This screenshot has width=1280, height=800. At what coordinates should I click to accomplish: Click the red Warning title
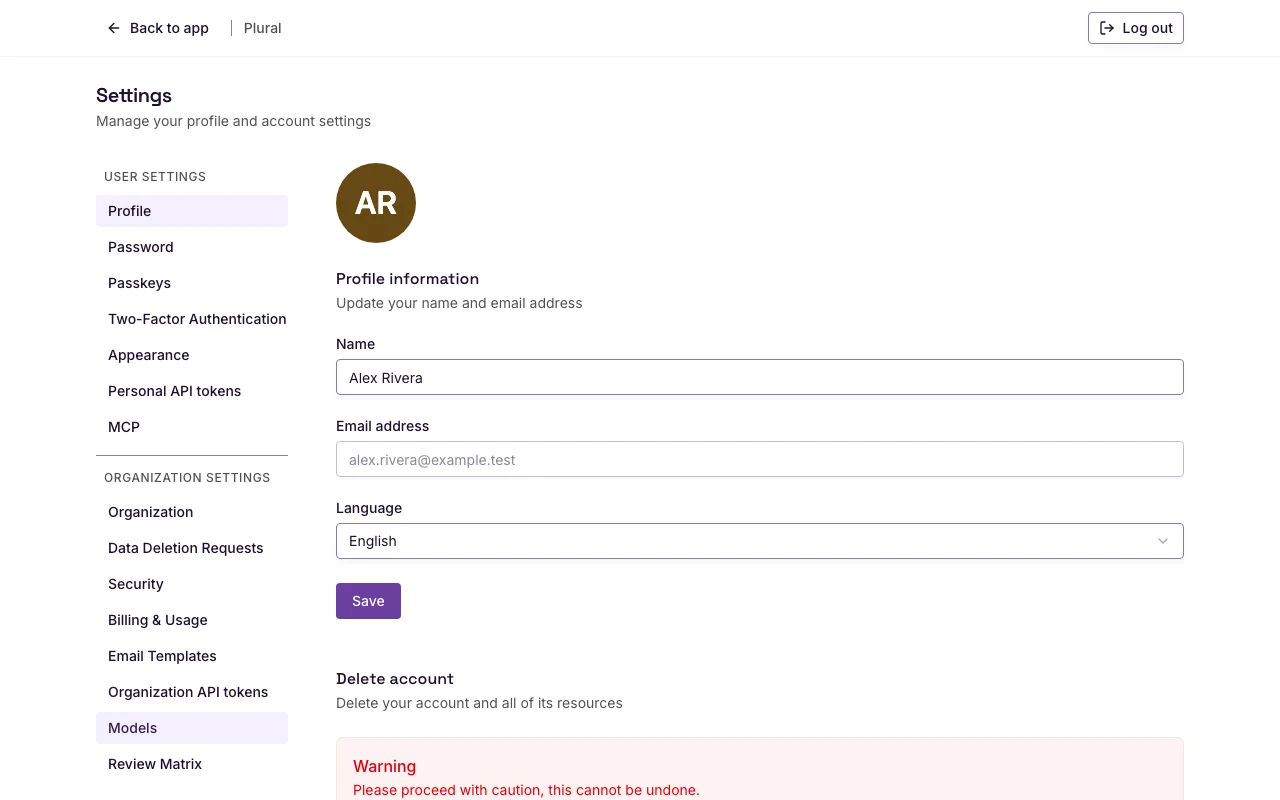click(x=384, y=766)
